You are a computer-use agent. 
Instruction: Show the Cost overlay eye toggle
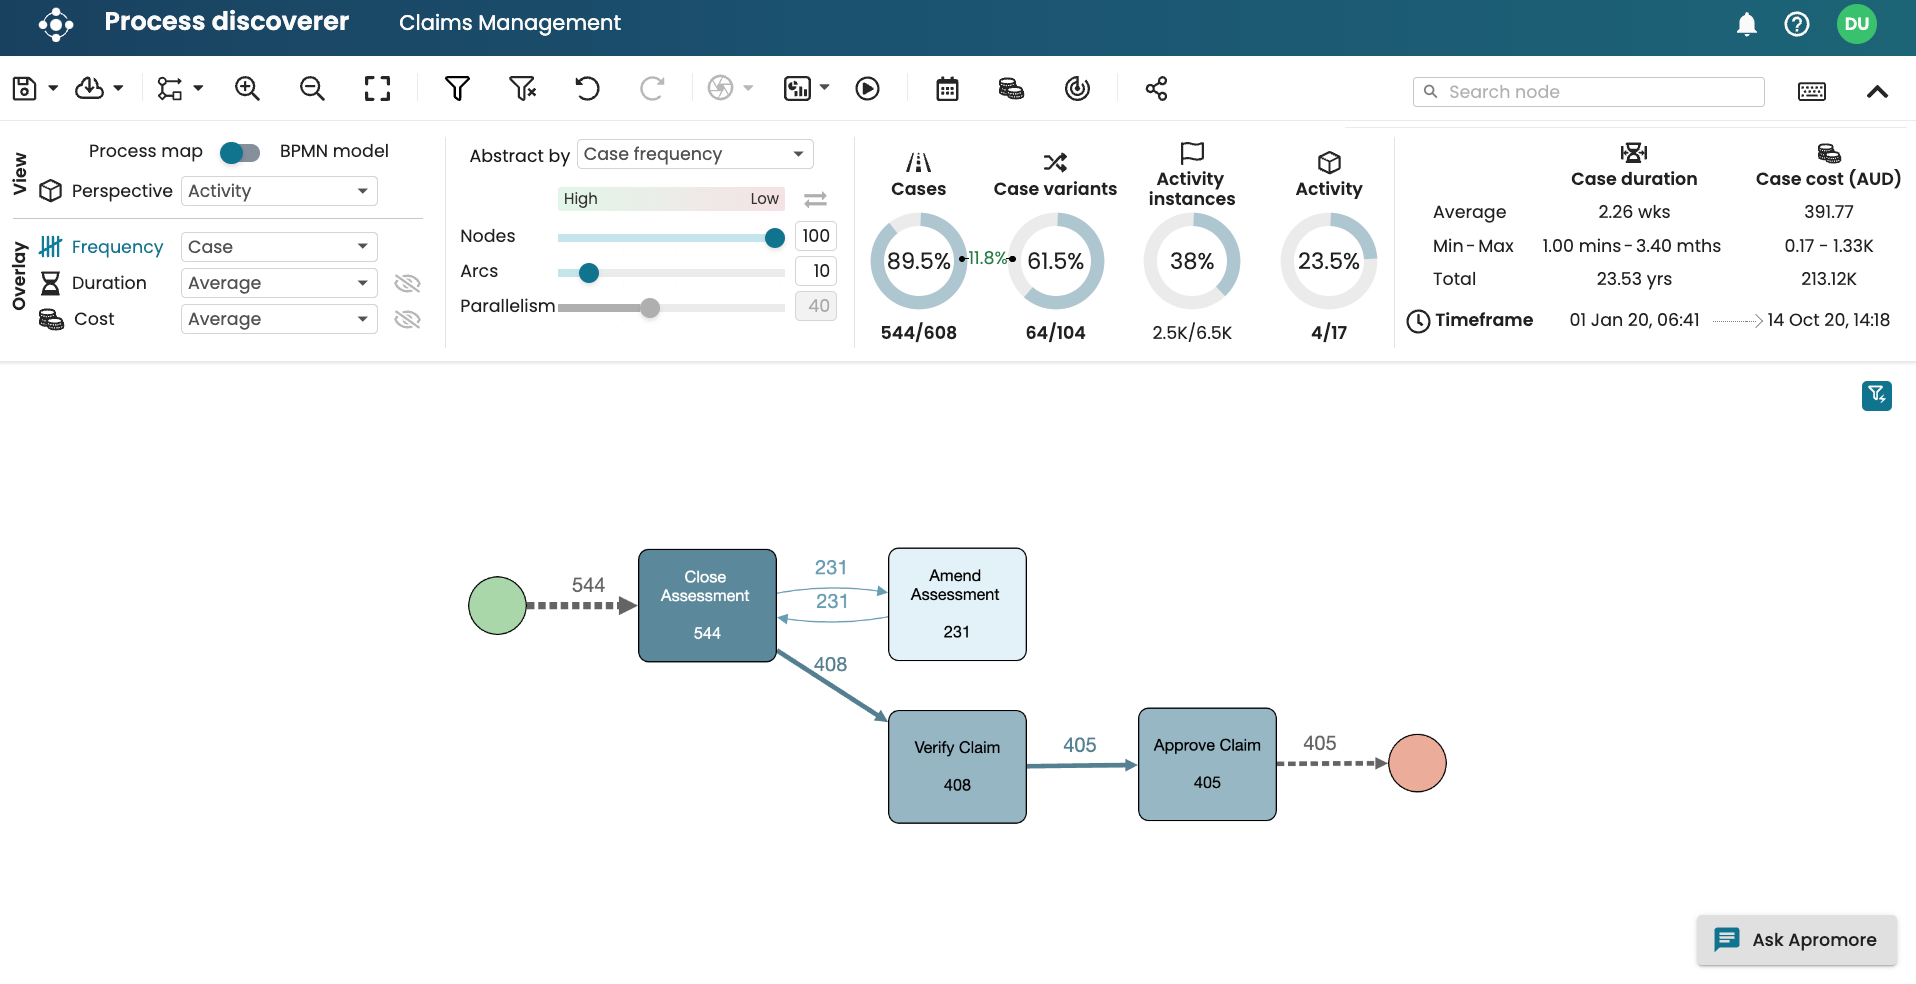coord(407,319)
